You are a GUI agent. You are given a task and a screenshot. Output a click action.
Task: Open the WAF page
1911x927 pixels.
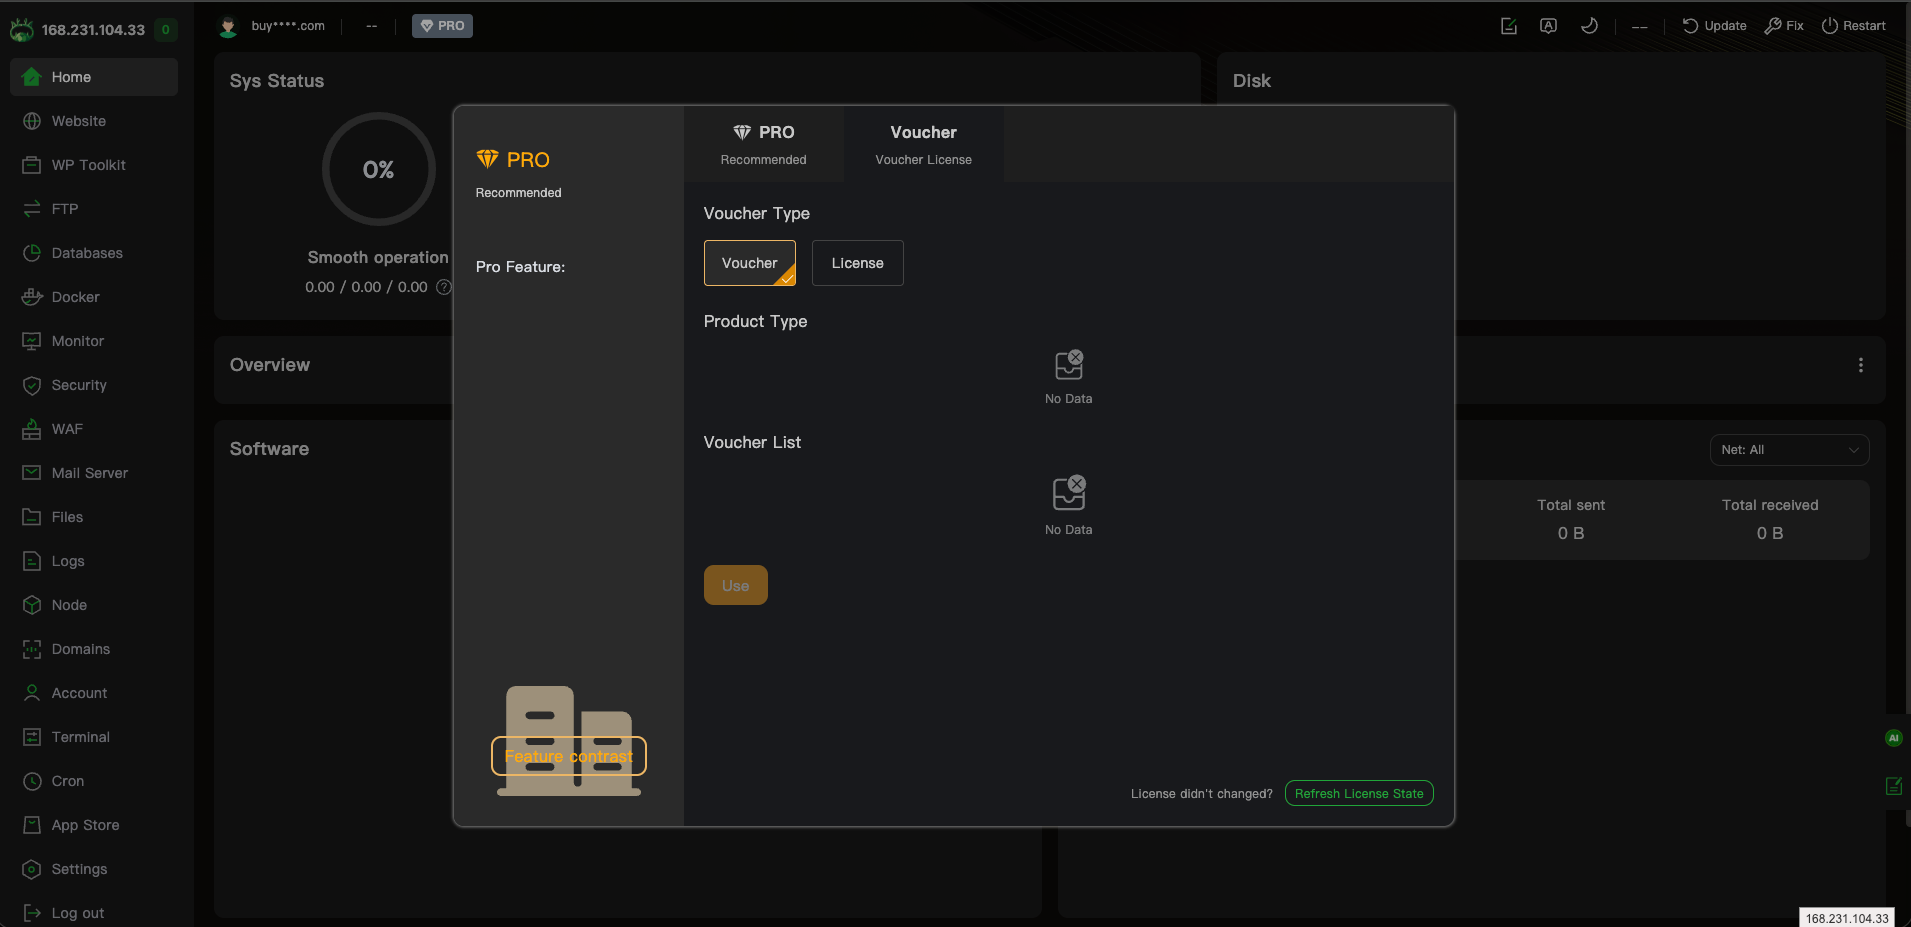point(94,429)
